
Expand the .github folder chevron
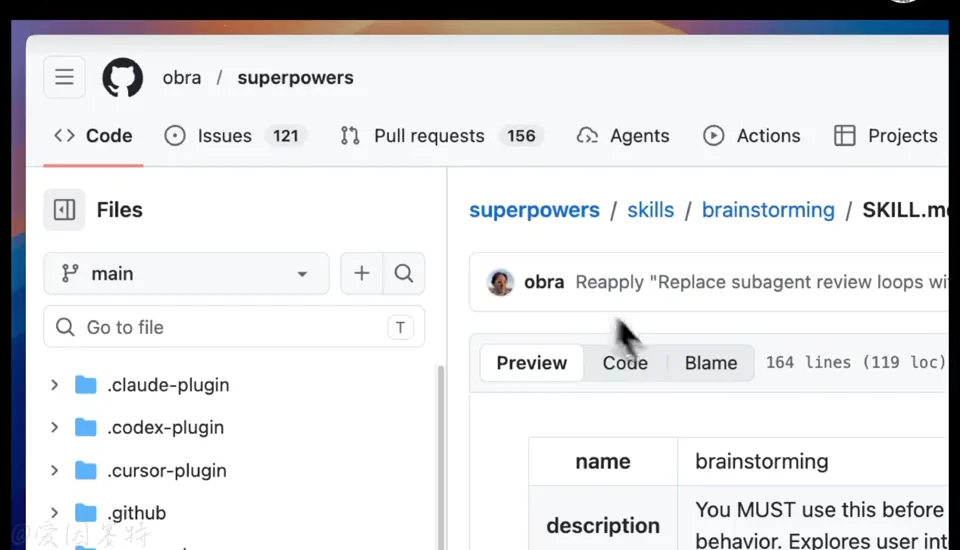[x=54, y=512]
